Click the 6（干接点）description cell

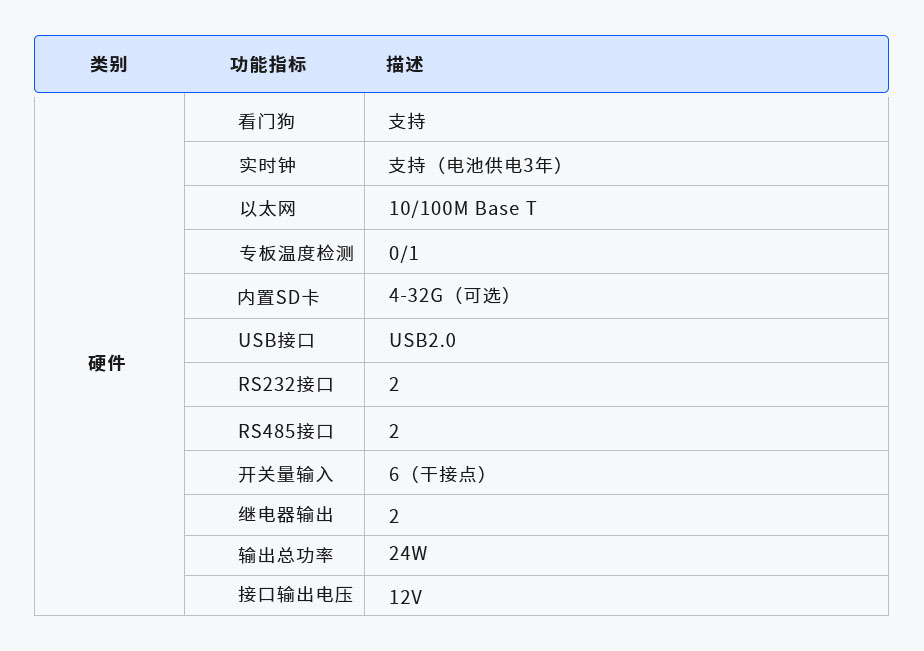(435, 473)
